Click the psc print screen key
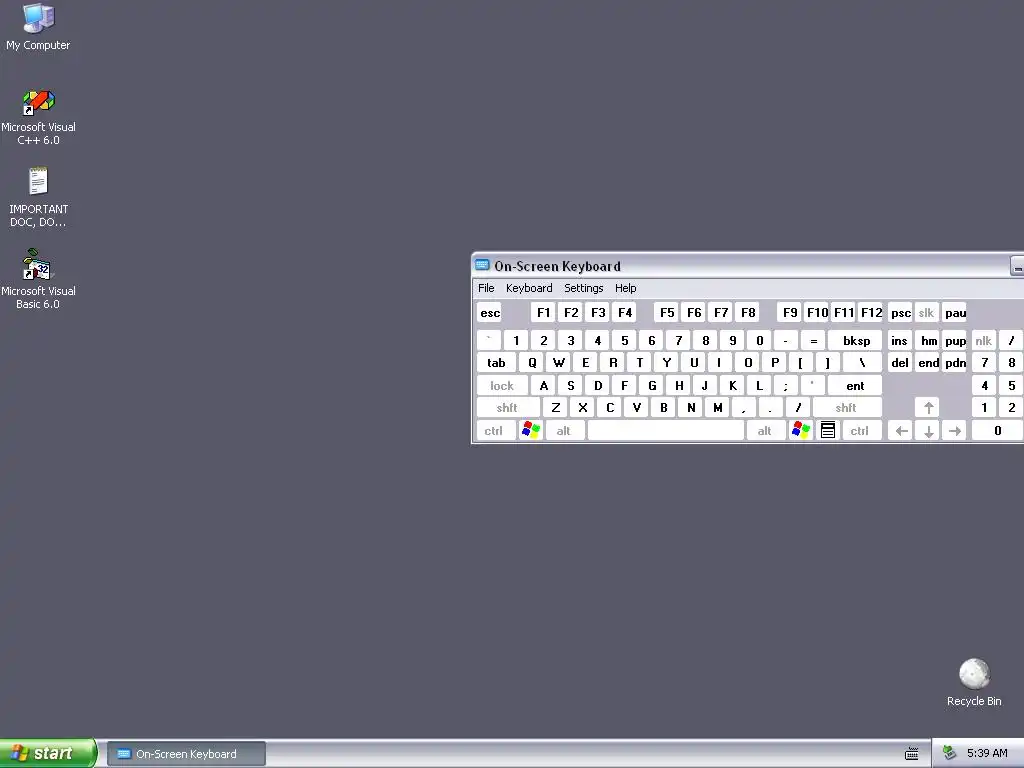 (x=901, y=312)
